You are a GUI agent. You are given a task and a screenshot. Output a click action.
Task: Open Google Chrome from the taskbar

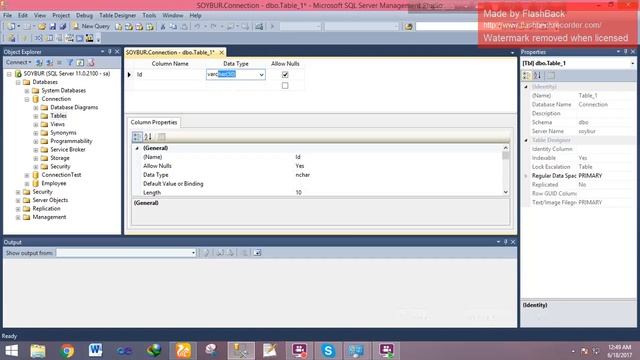67,351
